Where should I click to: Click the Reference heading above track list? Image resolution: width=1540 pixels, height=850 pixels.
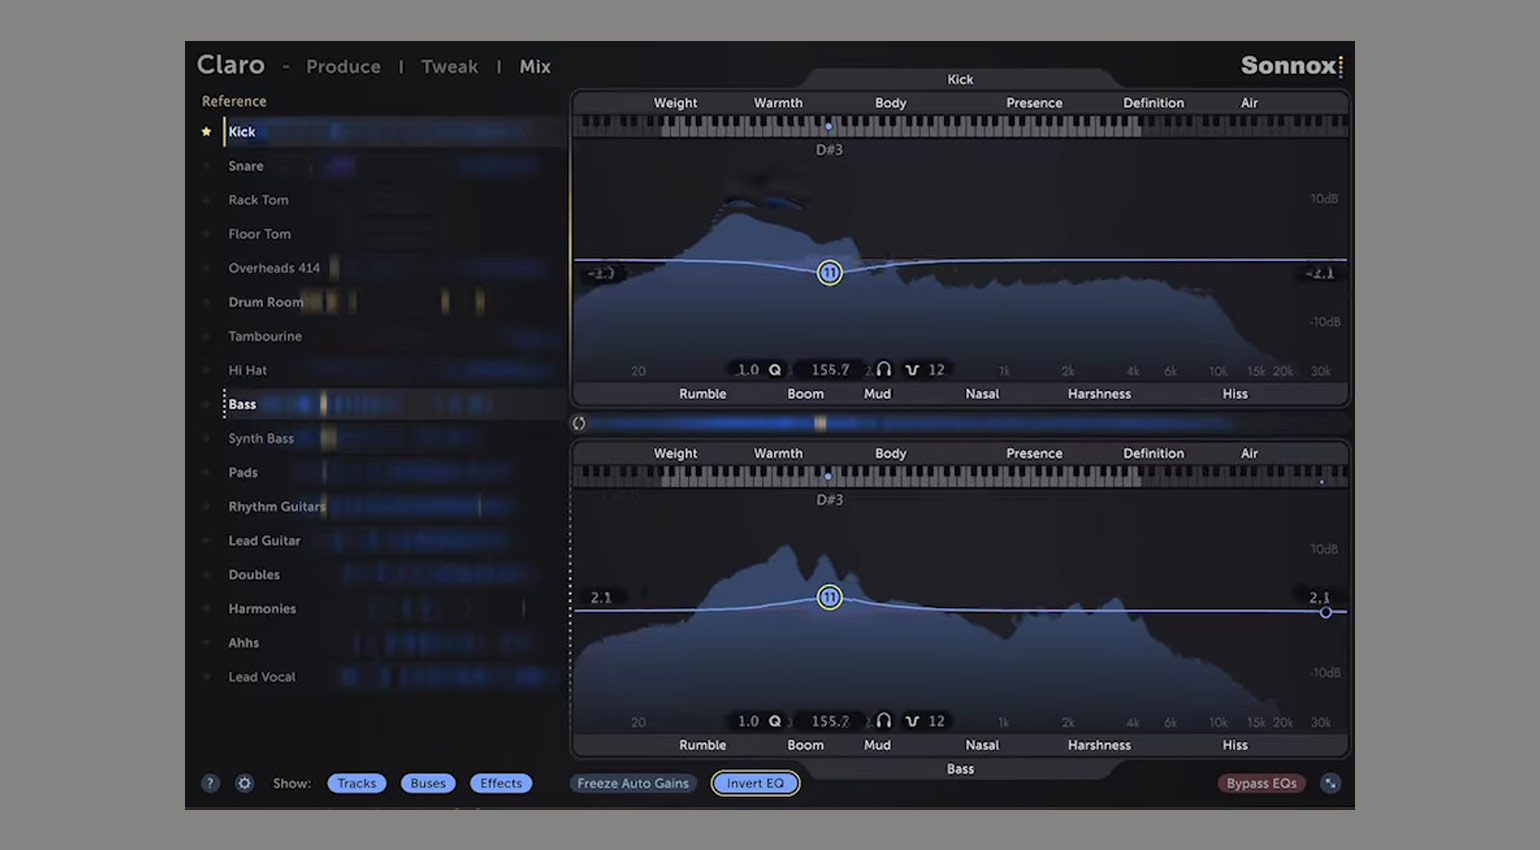pyautogui.click(x=234, y=101)
